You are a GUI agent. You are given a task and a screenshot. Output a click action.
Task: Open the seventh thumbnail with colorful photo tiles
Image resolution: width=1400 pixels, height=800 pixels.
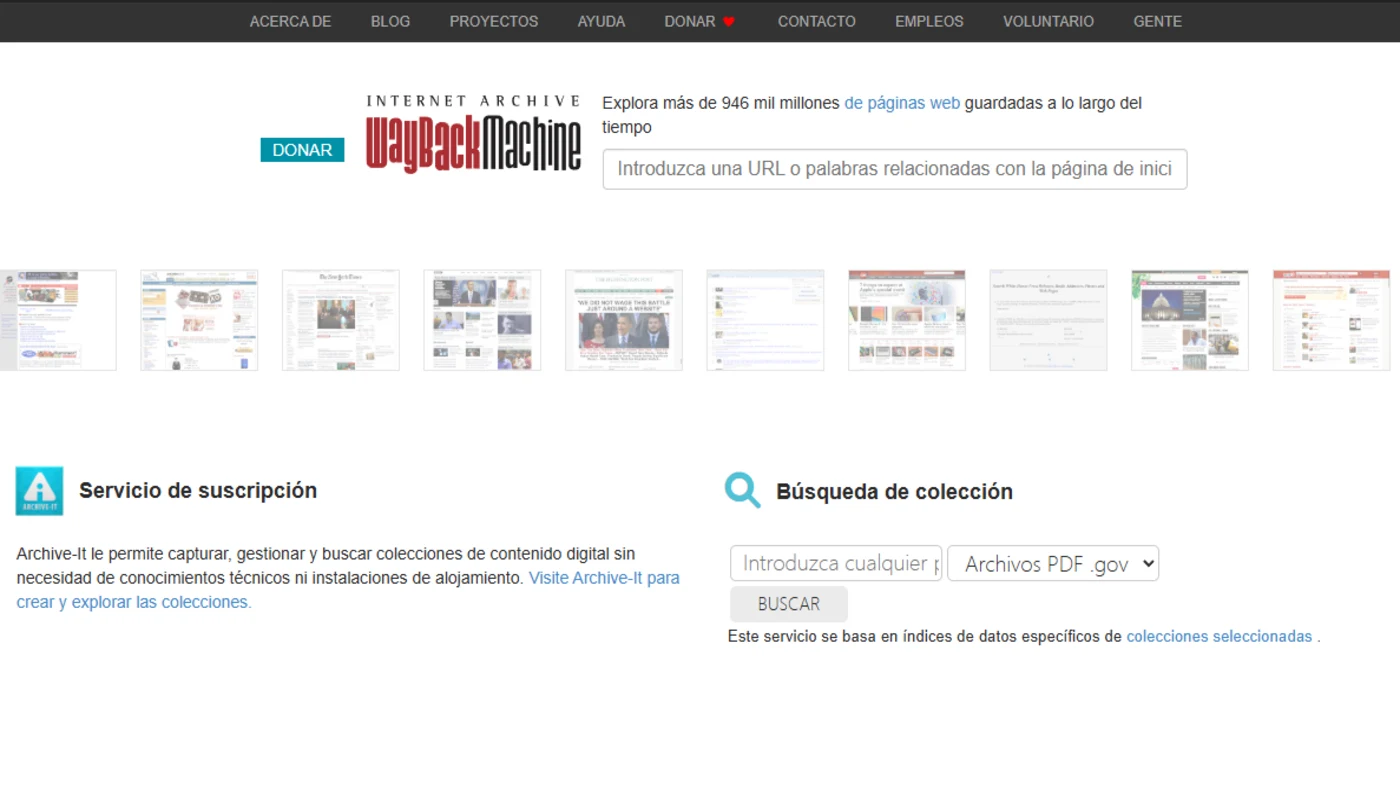(x=907, y=320)
